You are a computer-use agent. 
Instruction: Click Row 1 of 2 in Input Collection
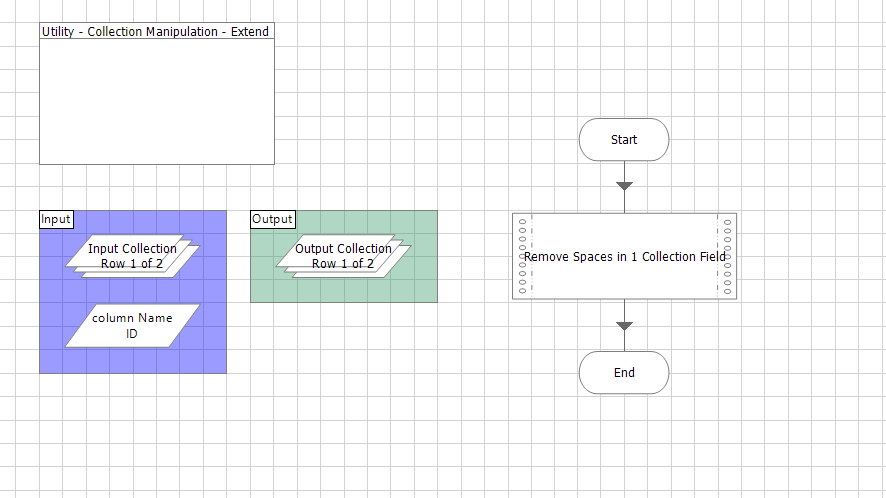(x=132, y=263)
